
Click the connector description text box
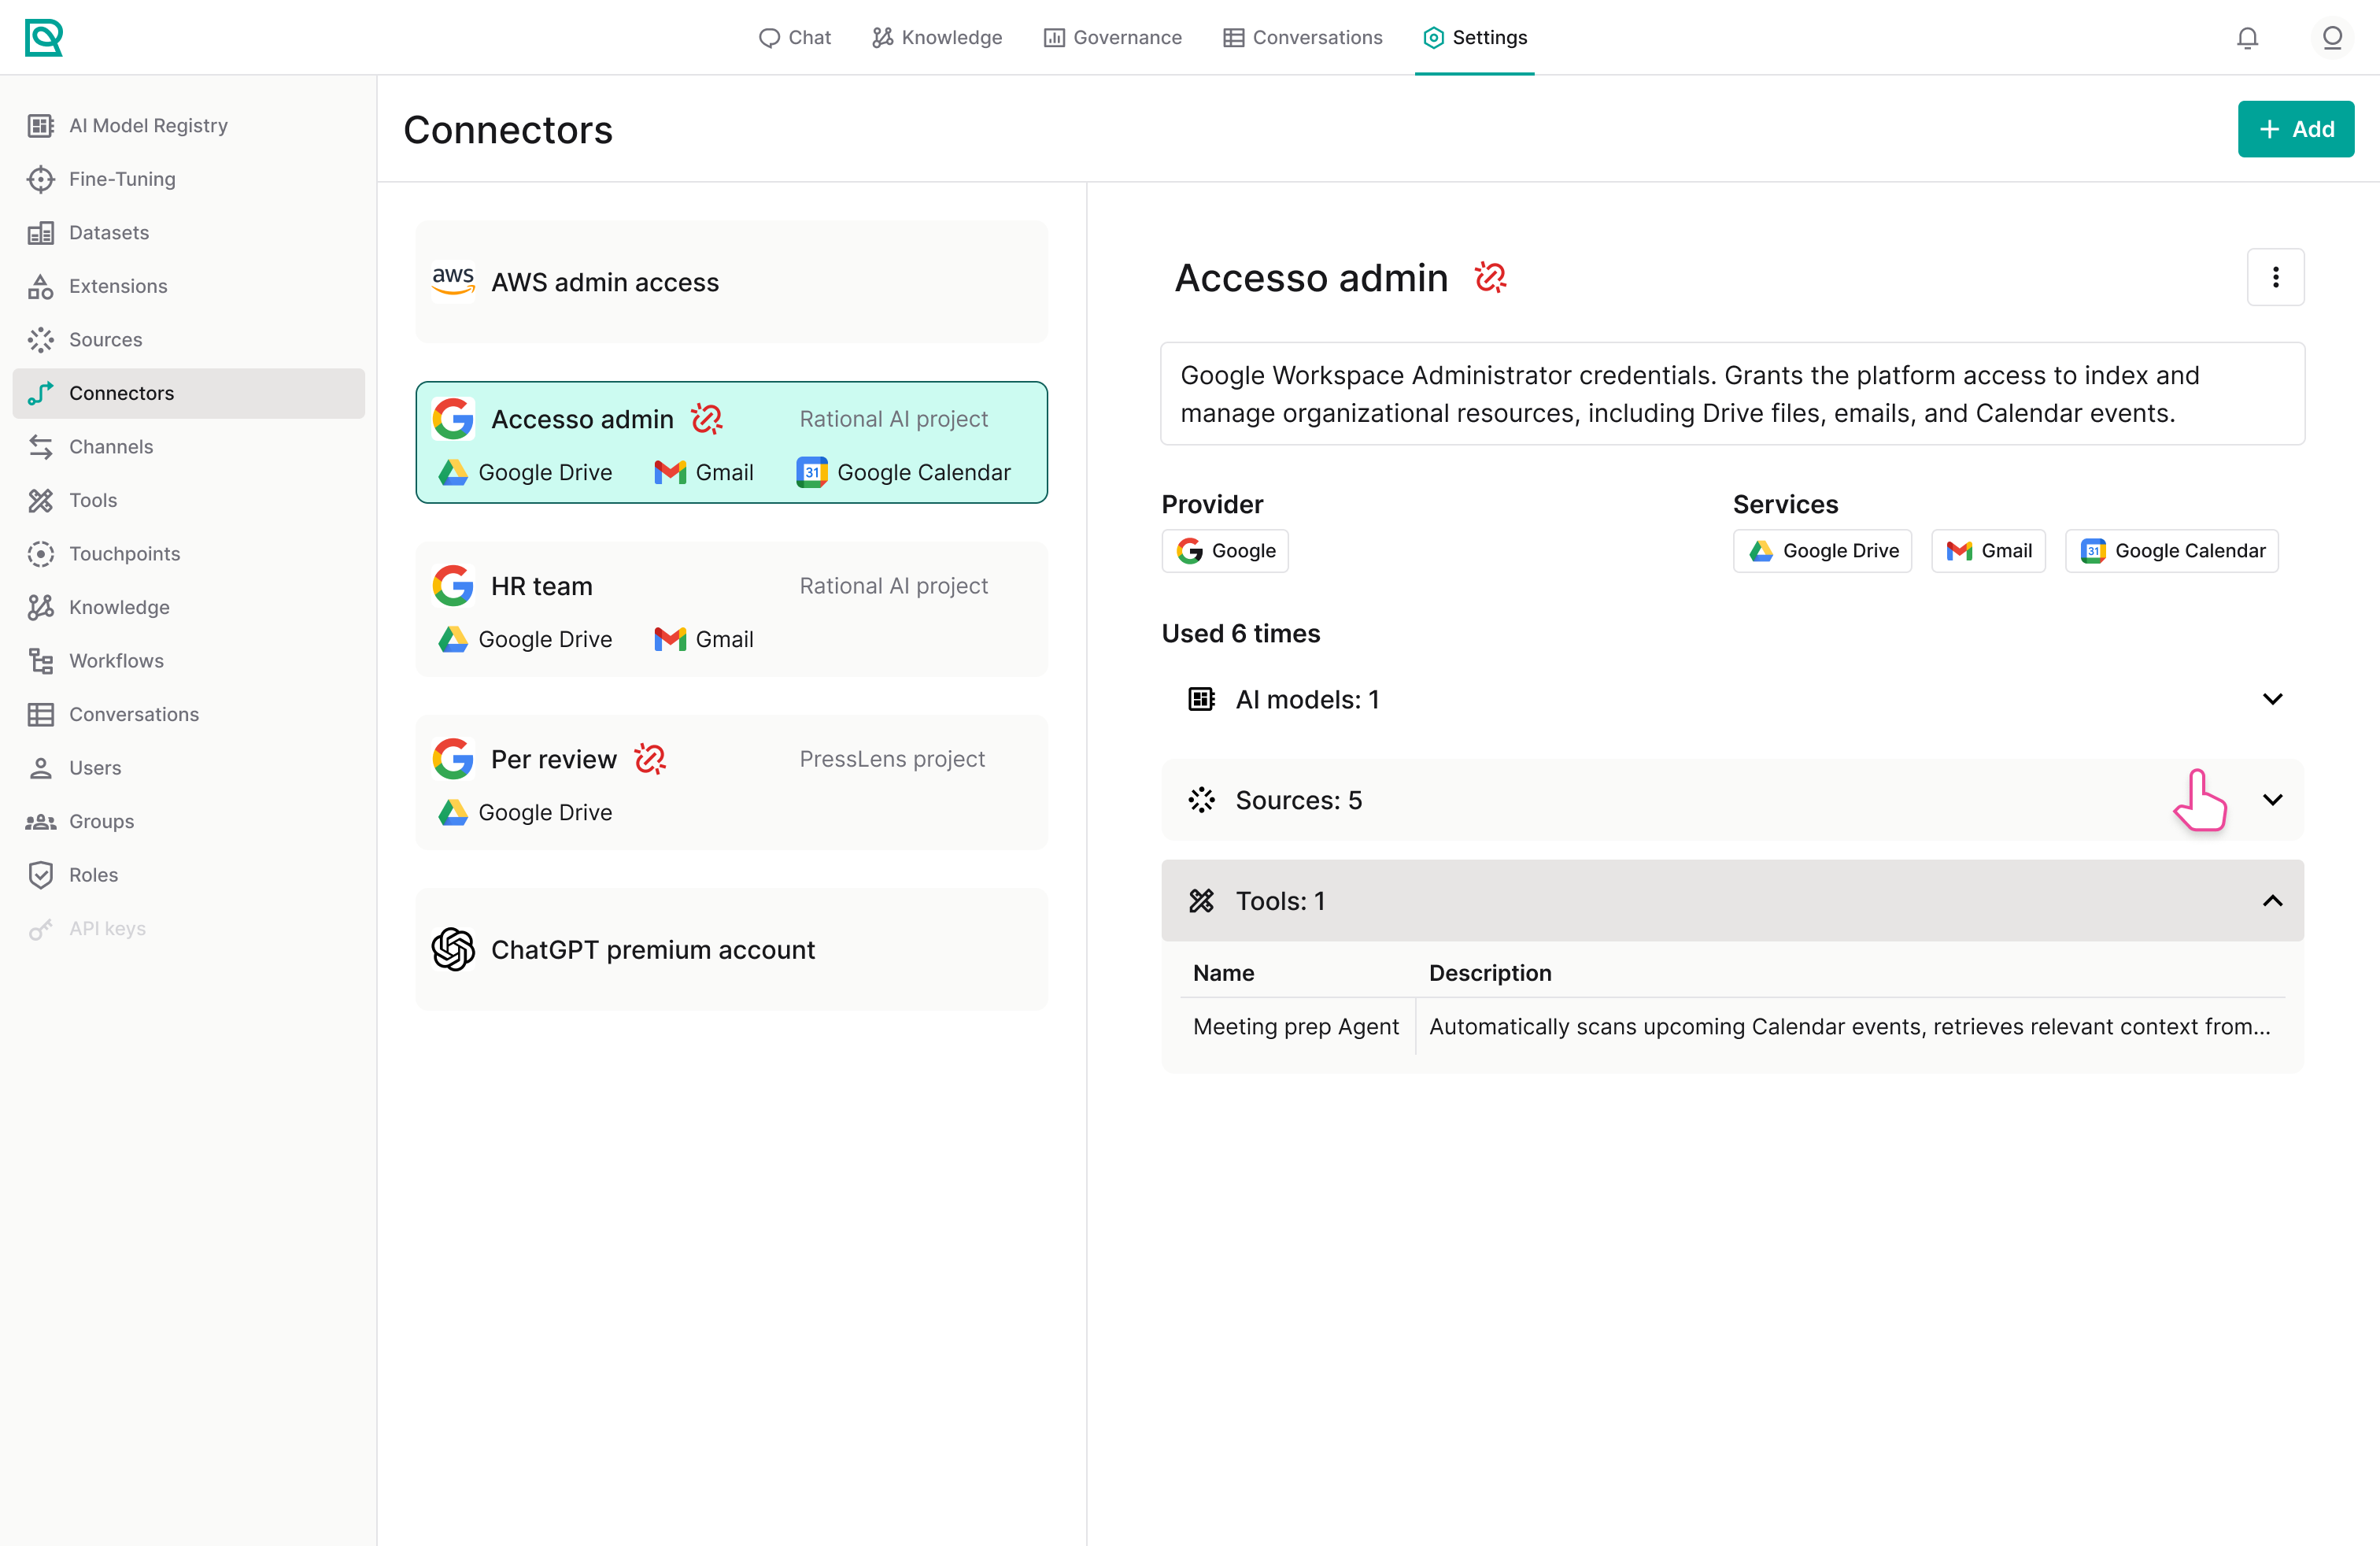(1732, 394)
